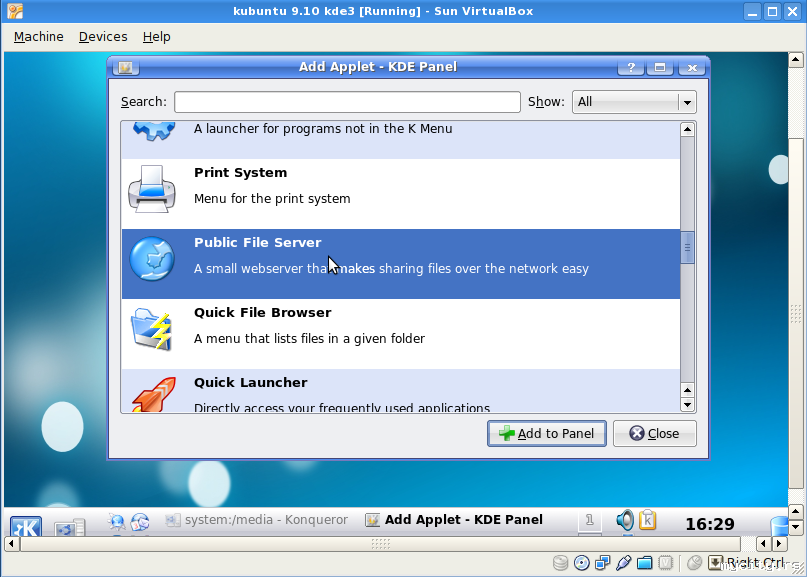Click the Add to Panel button

pyautogui.click(x=547, y=433)
